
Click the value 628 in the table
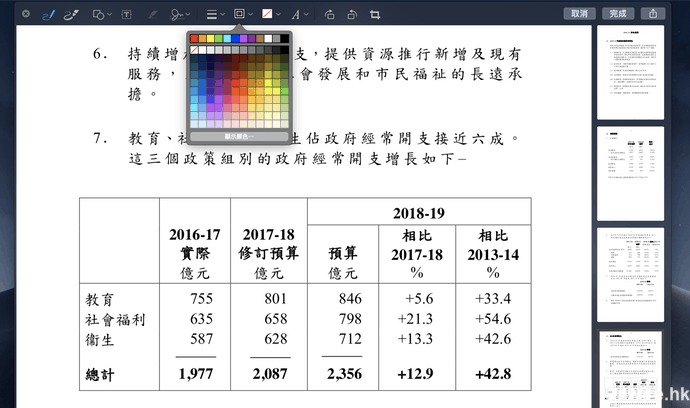pos(276,339)
